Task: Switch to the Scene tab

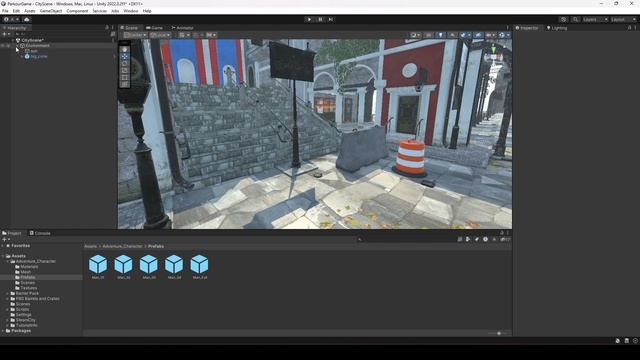Action: (129, 28)
